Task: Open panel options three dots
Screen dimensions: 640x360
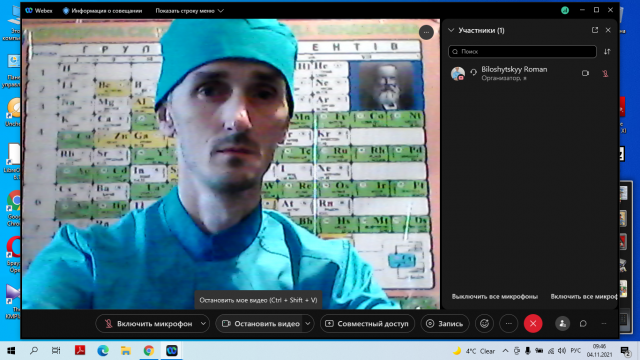Action: (x=604, y=324)
